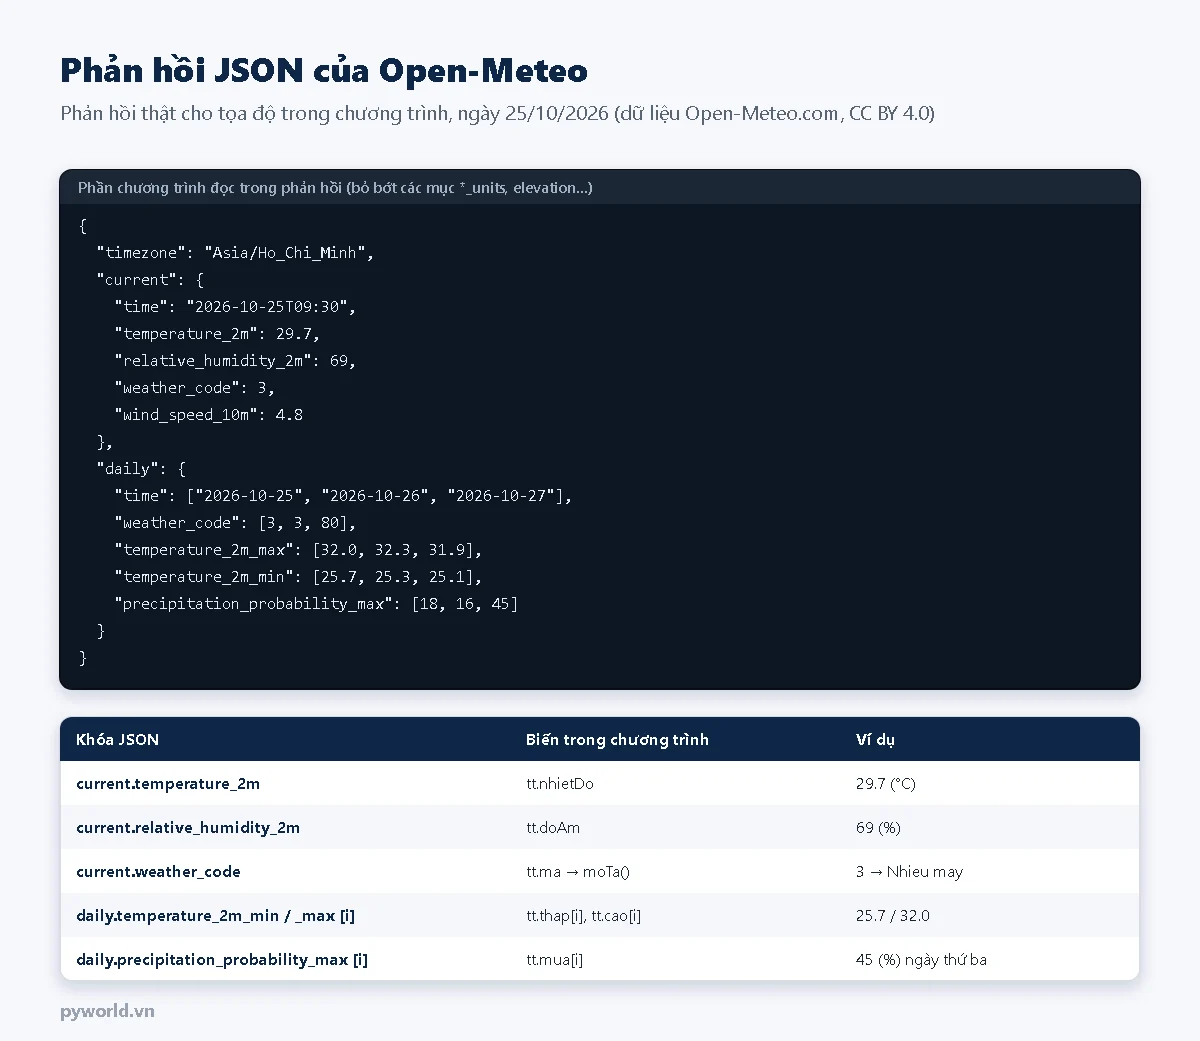Viewport: 1200px width, 1041px height.
Task: Click the title 'Phản hồi JSON của Open-Meteo'
Action: 324,70
